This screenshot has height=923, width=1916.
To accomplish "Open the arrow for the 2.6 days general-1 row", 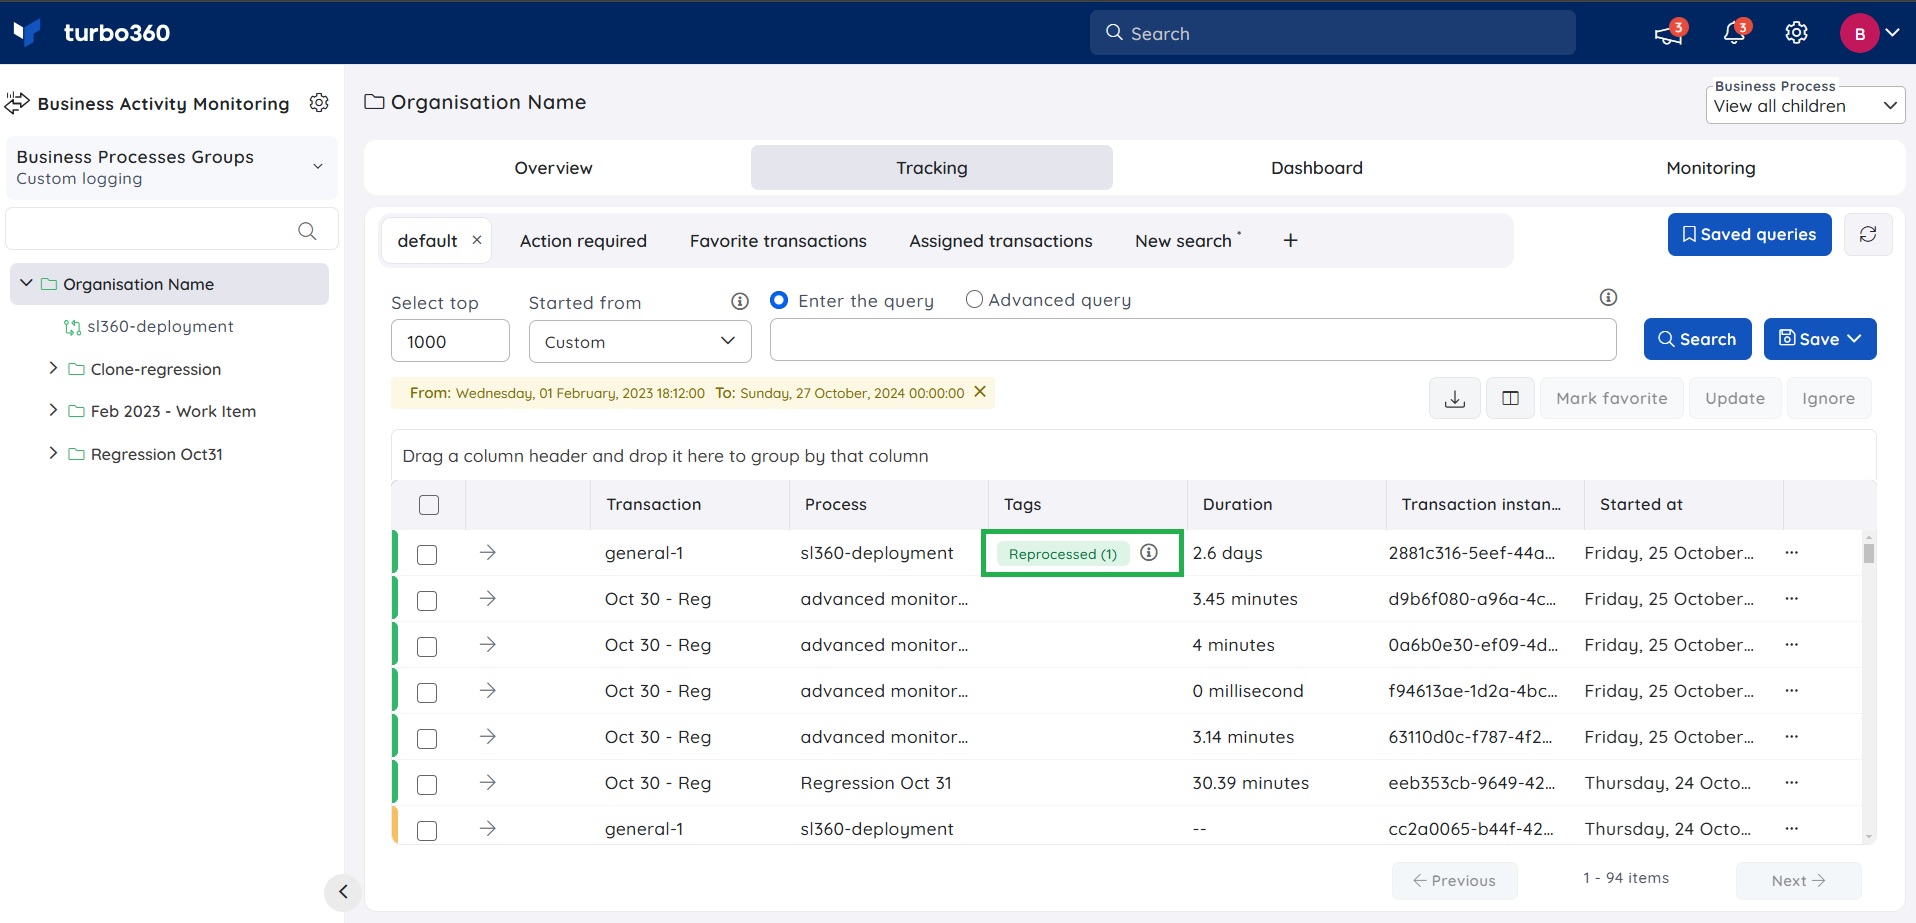I will coord(487,552).
